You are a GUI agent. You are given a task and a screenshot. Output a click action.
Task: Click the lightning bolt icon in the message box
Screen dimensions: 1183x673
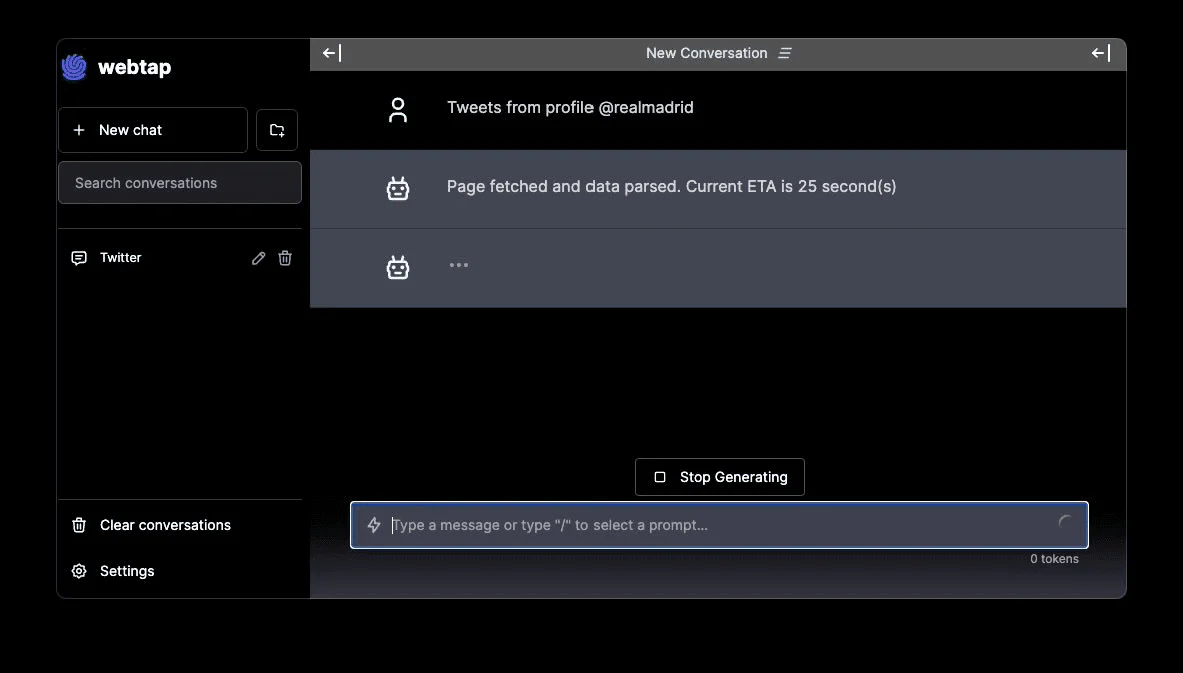pos(374,525)
